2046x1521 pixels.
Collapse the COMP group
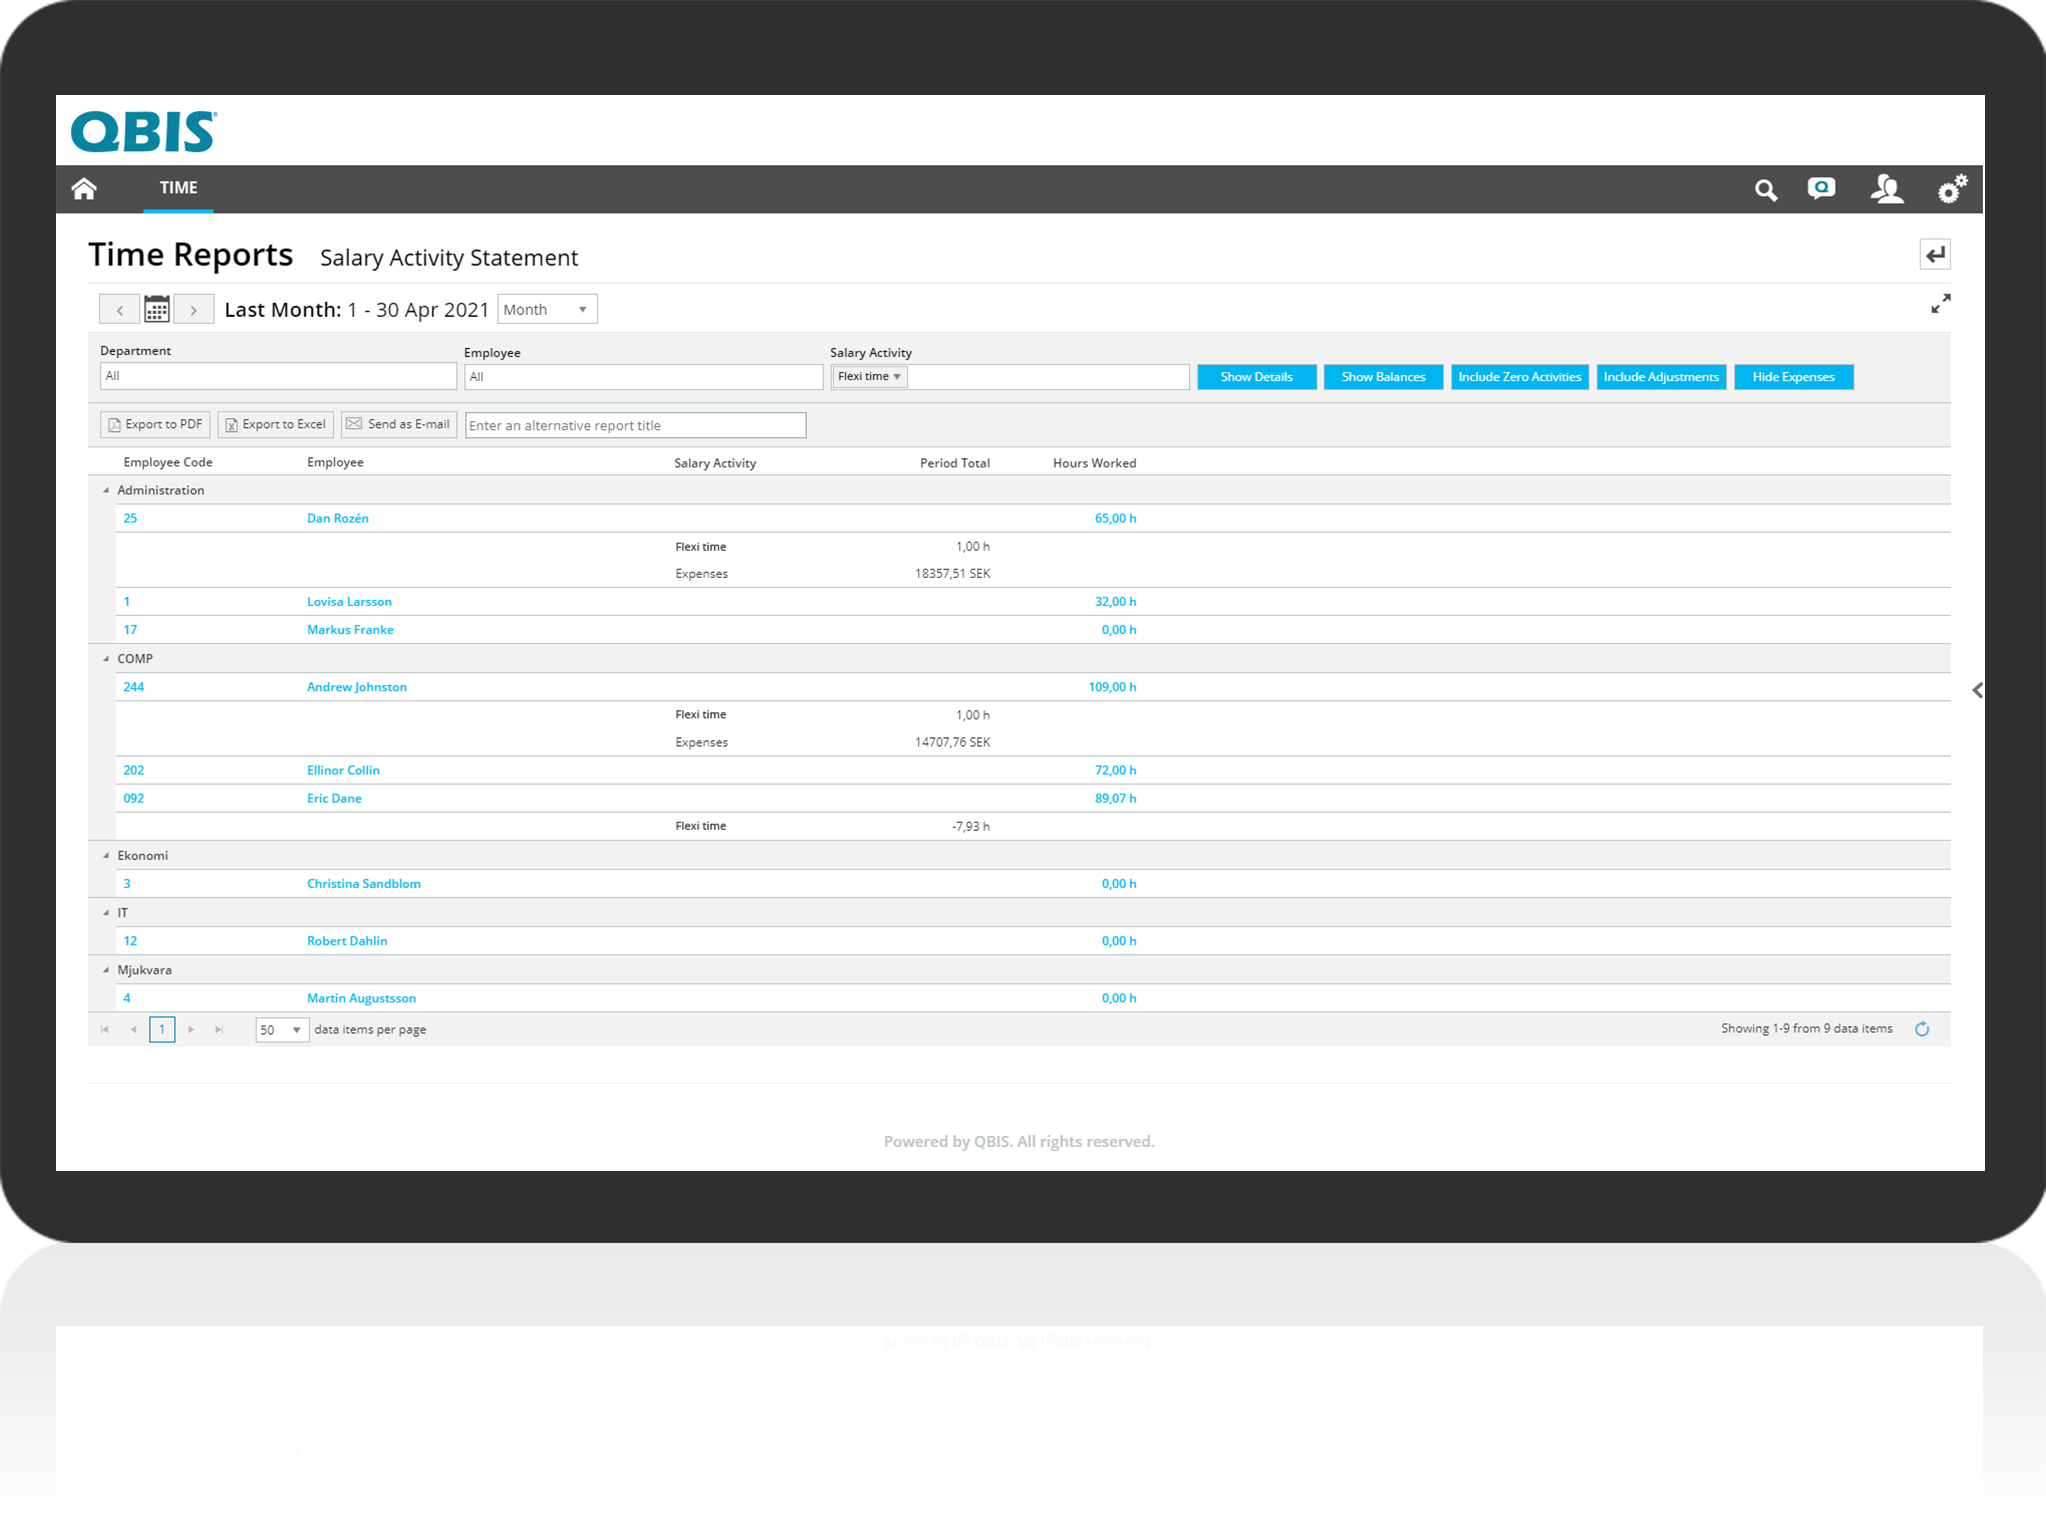[x=106, y=659]
